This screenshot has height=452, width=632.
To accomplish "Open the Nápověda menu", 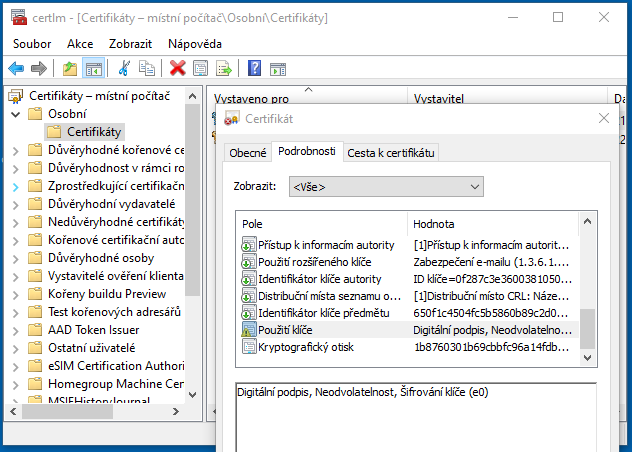I will [195, 44].
